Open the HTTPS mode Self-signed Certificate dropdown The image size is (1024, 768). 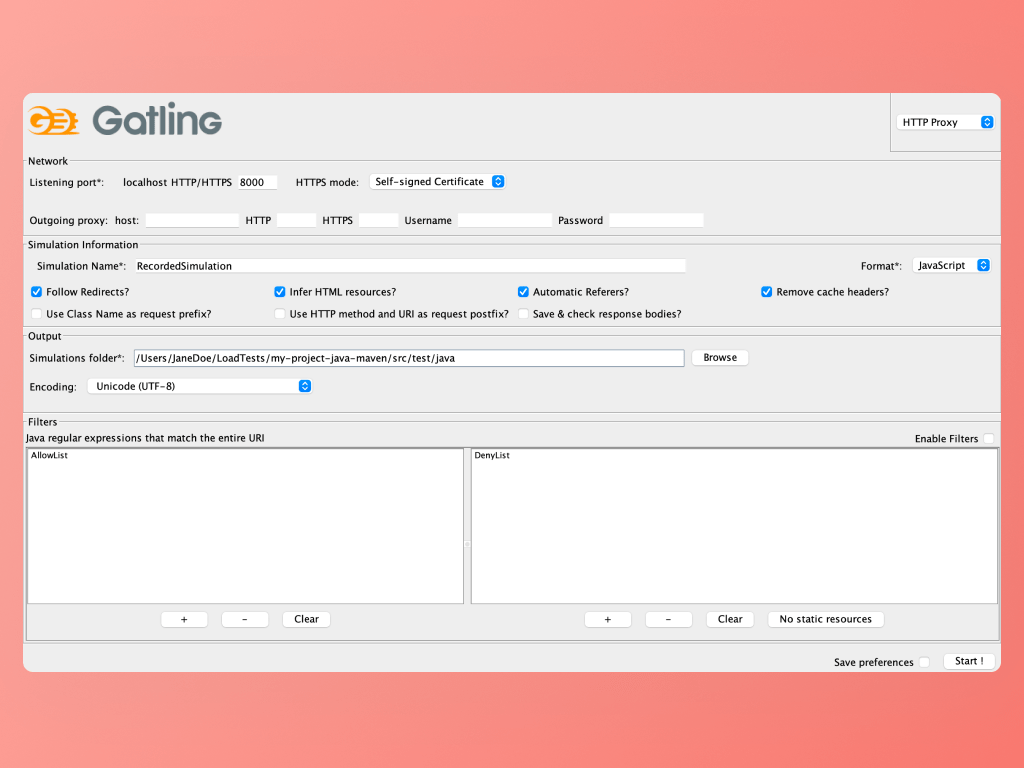click(x=437, y=182)
